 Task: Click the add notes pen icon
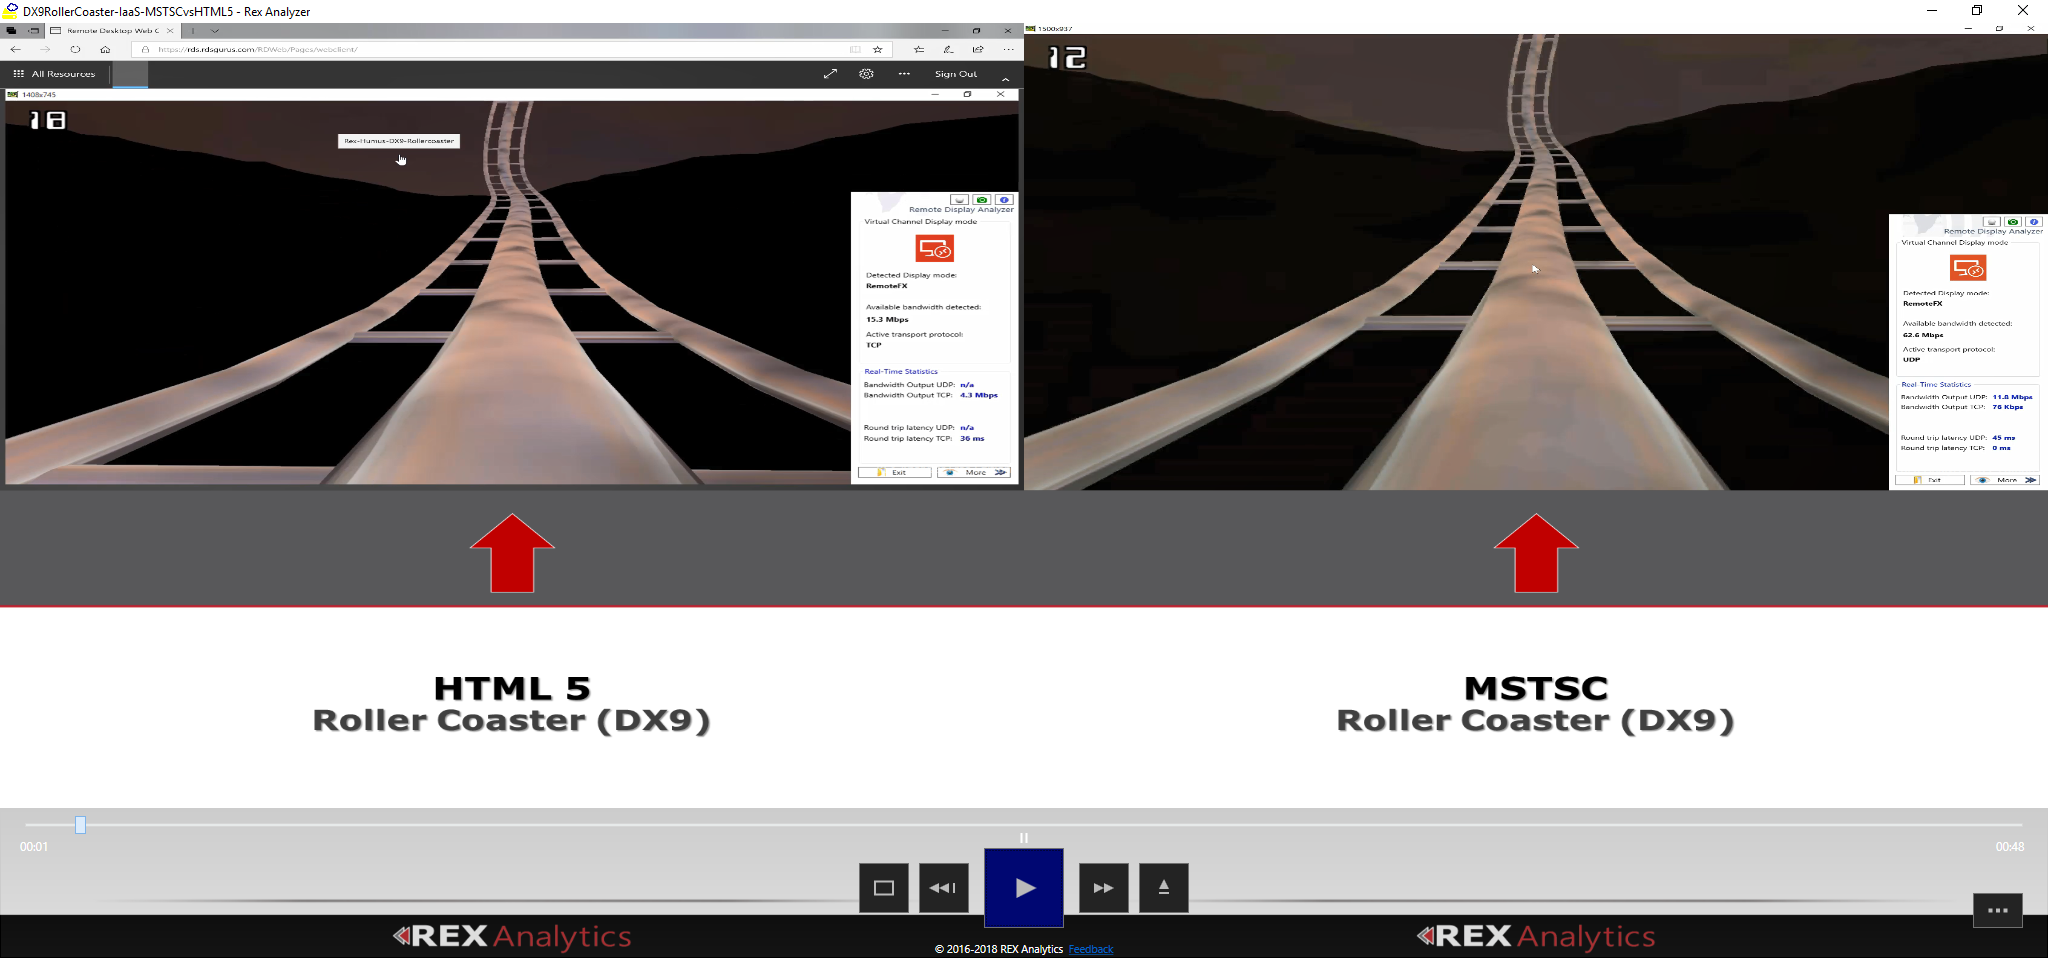point(948,49)
